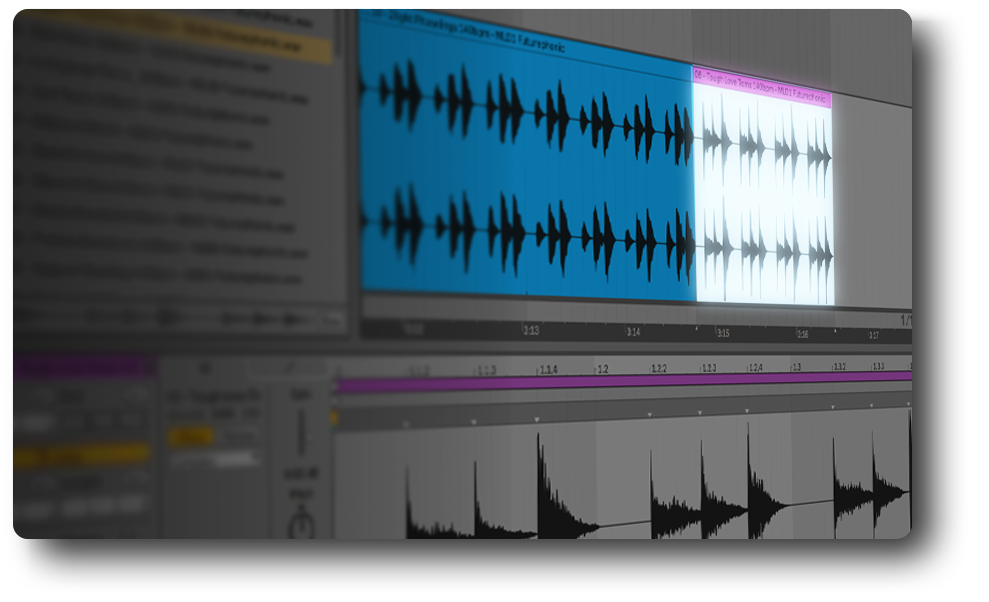Screen dimensions: 989x602
Task: Click the clip gain slider in Sample box
Action: 298,430
